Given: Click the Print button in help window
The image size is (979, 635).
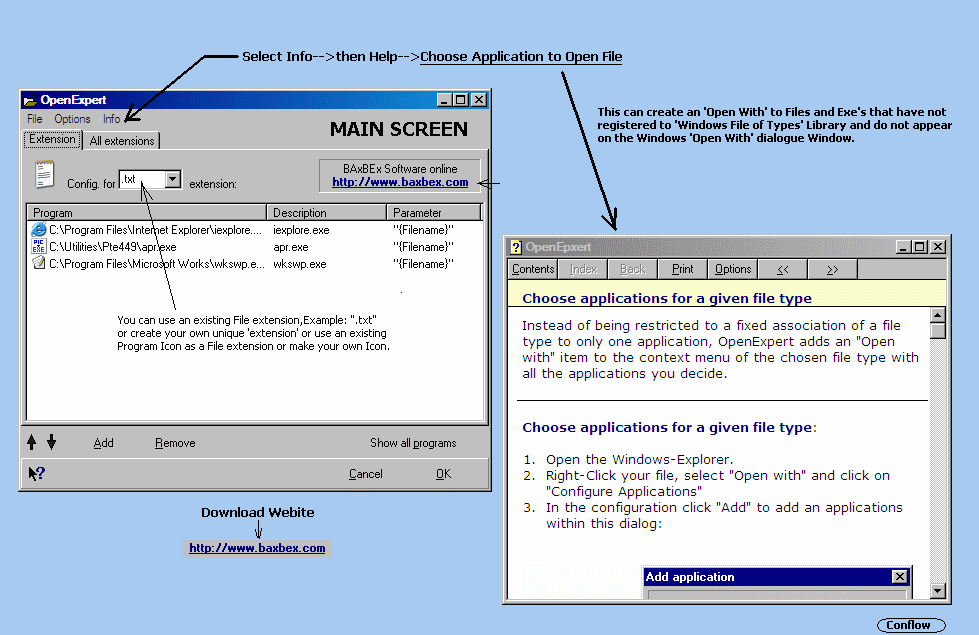Looking at the screenshot, I should tap(682, 269).
